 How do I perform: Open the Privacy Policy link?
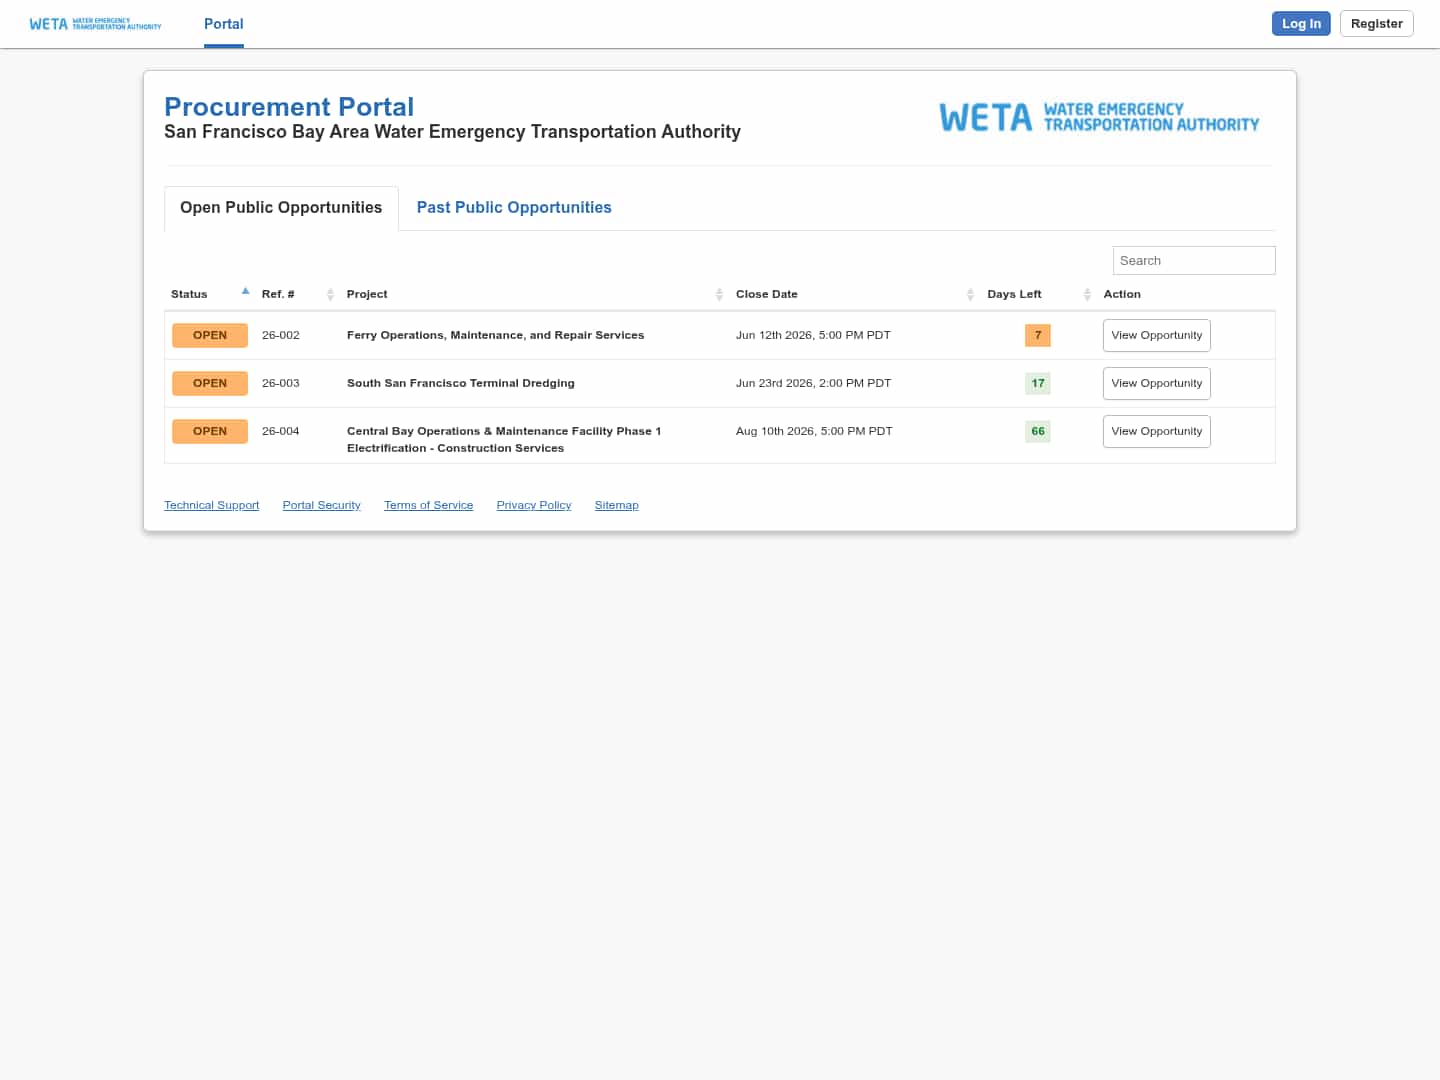click(534, 505)
